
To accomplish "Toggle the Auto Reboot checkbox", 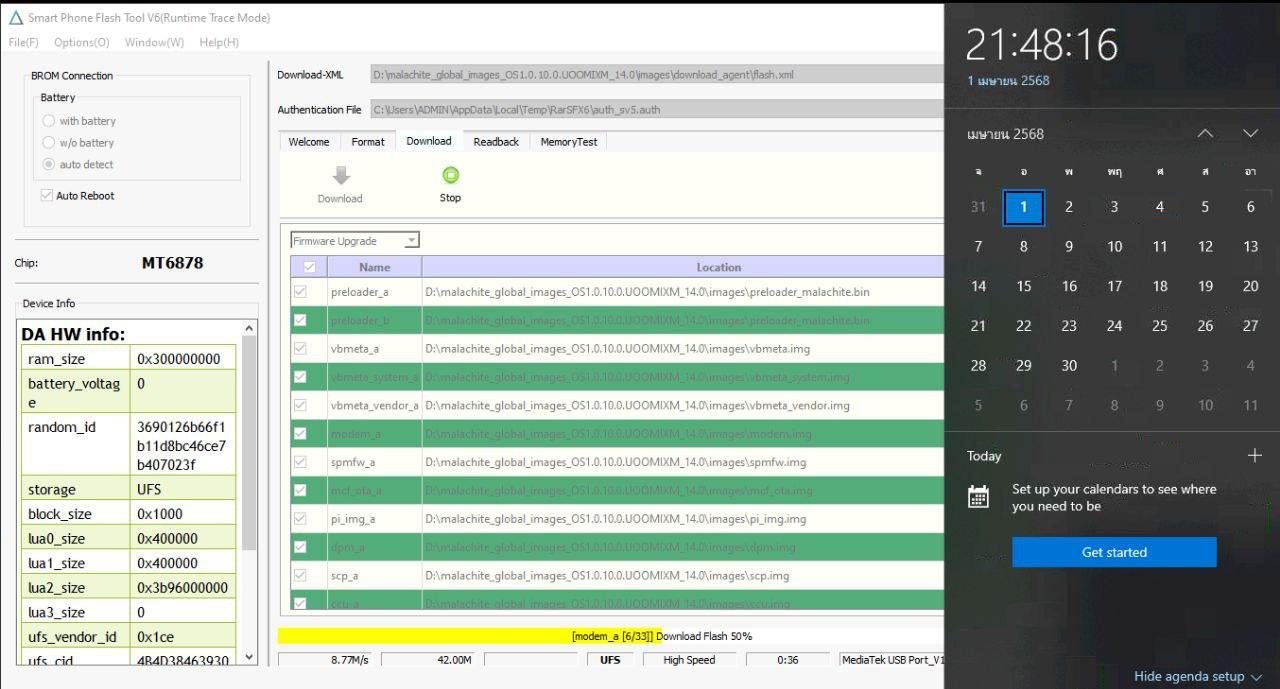I will 46,196.
